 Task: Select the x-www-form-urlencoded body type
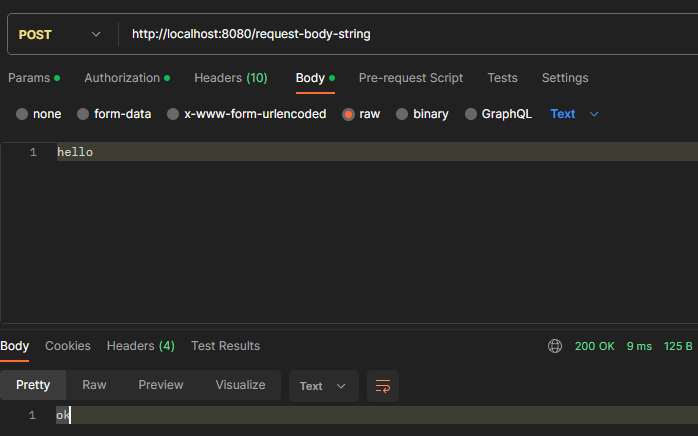247,114
